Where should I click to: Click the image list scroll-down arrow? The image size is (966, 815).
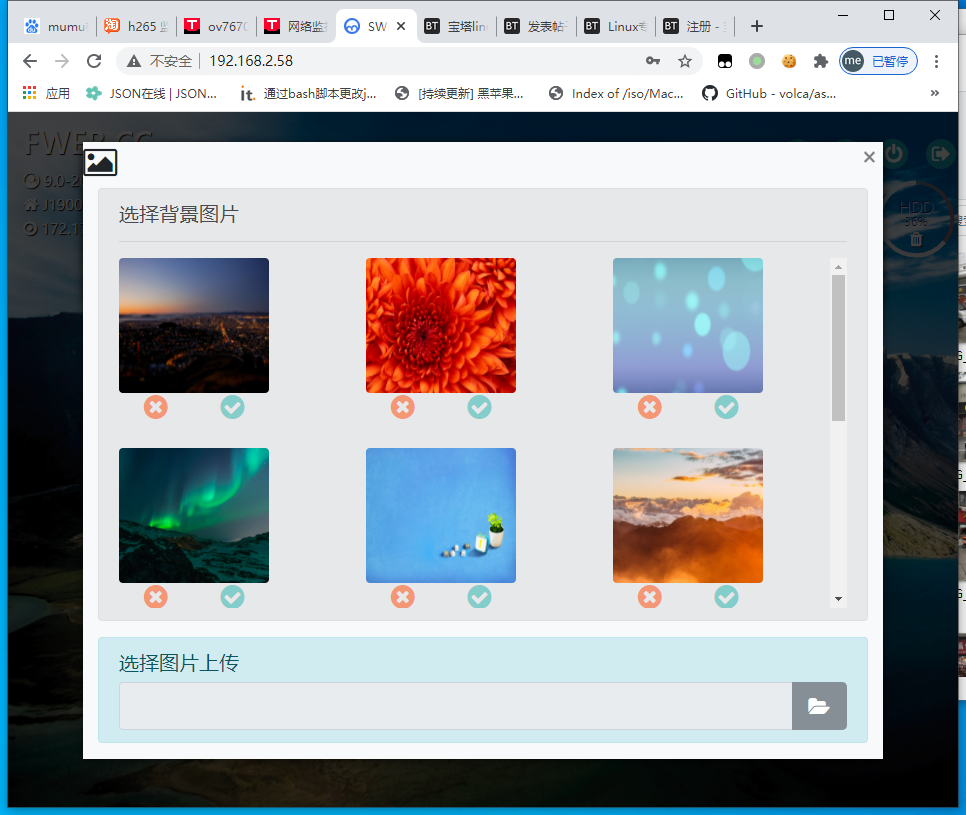click(838, 599)
